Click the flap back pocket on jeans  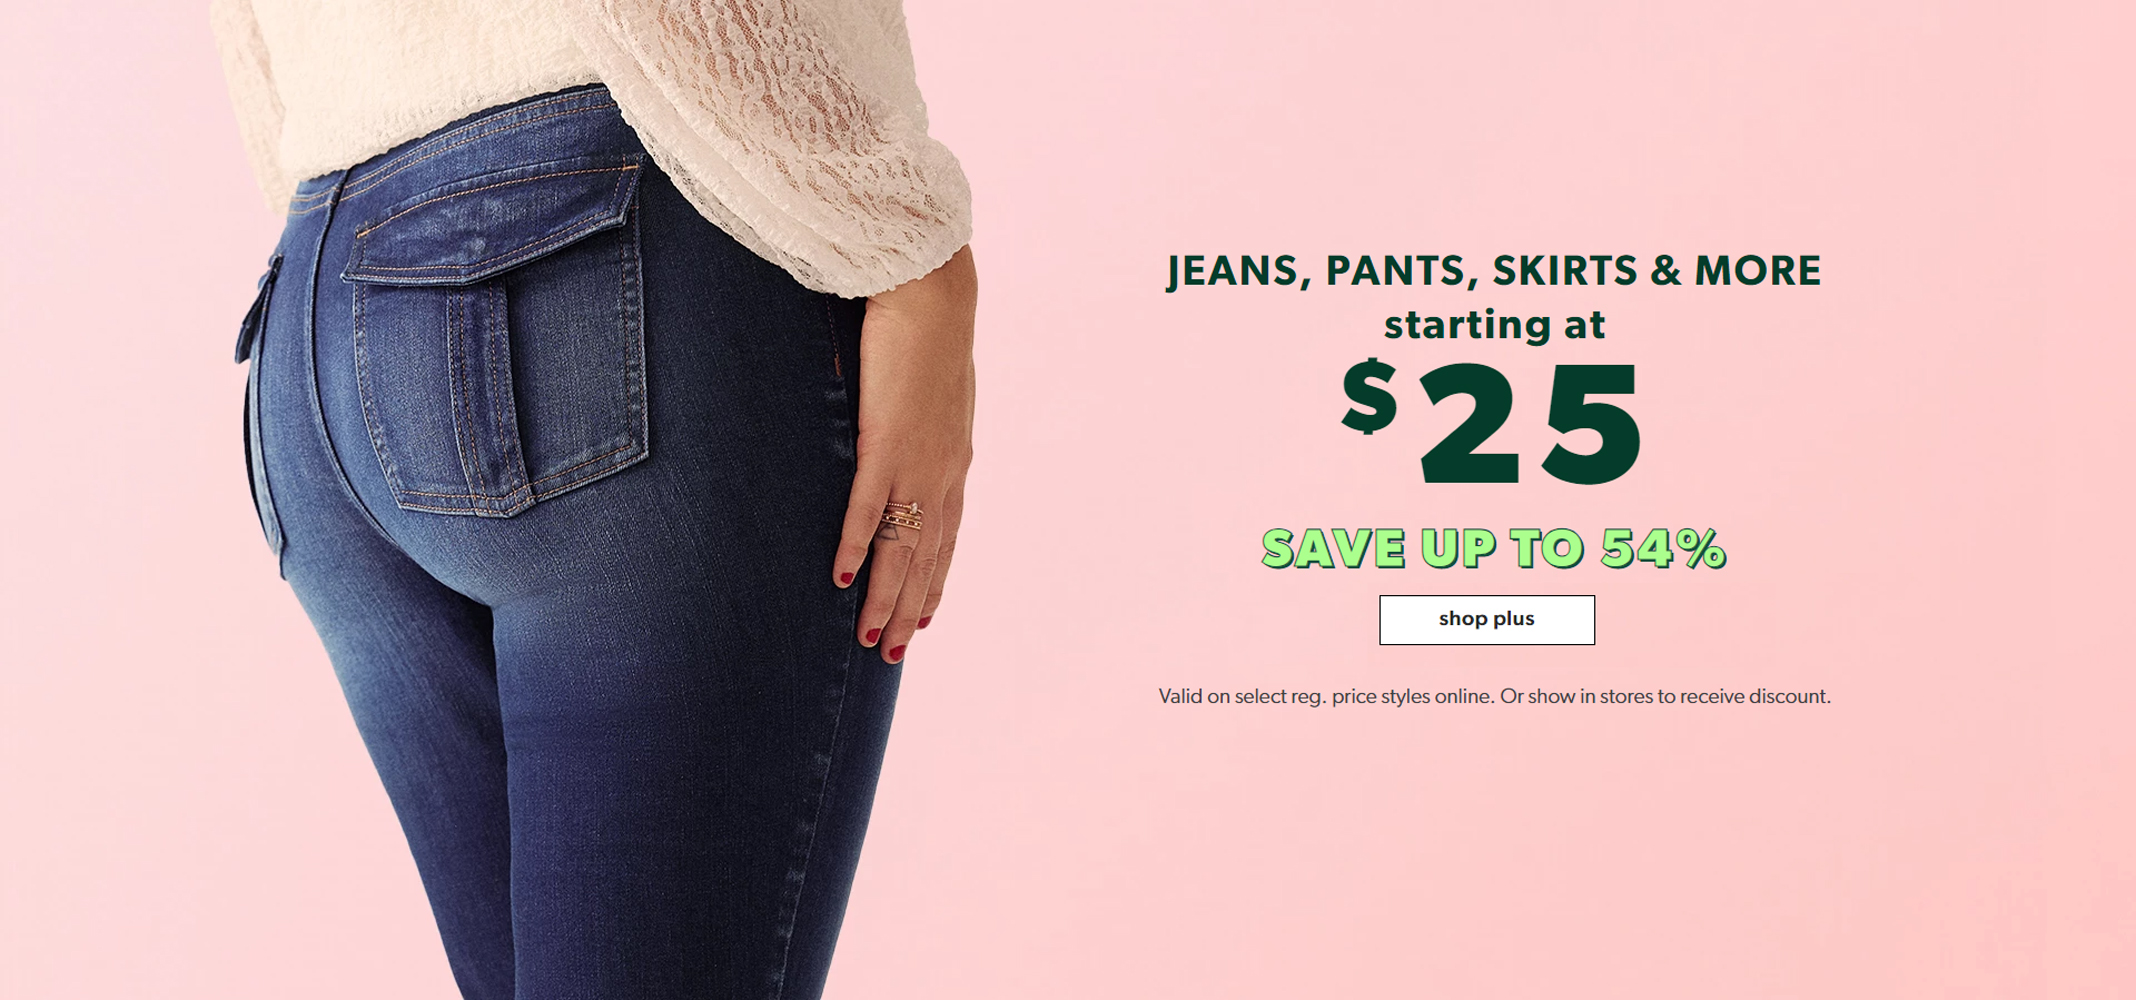[496, 340]
